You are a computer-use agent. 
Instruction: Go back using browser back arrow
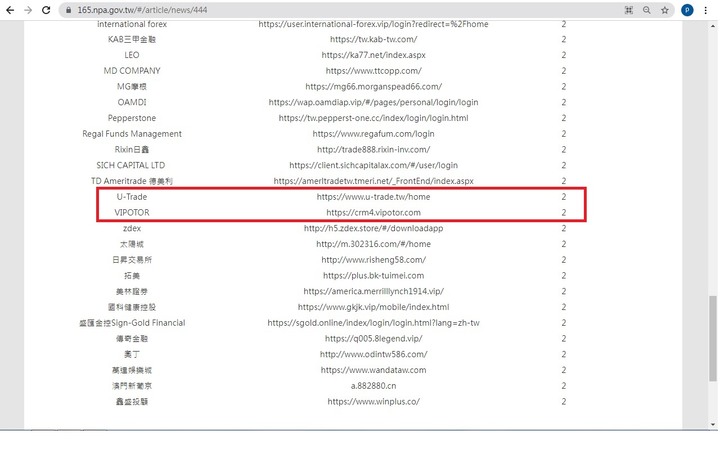tap(10, 10)
